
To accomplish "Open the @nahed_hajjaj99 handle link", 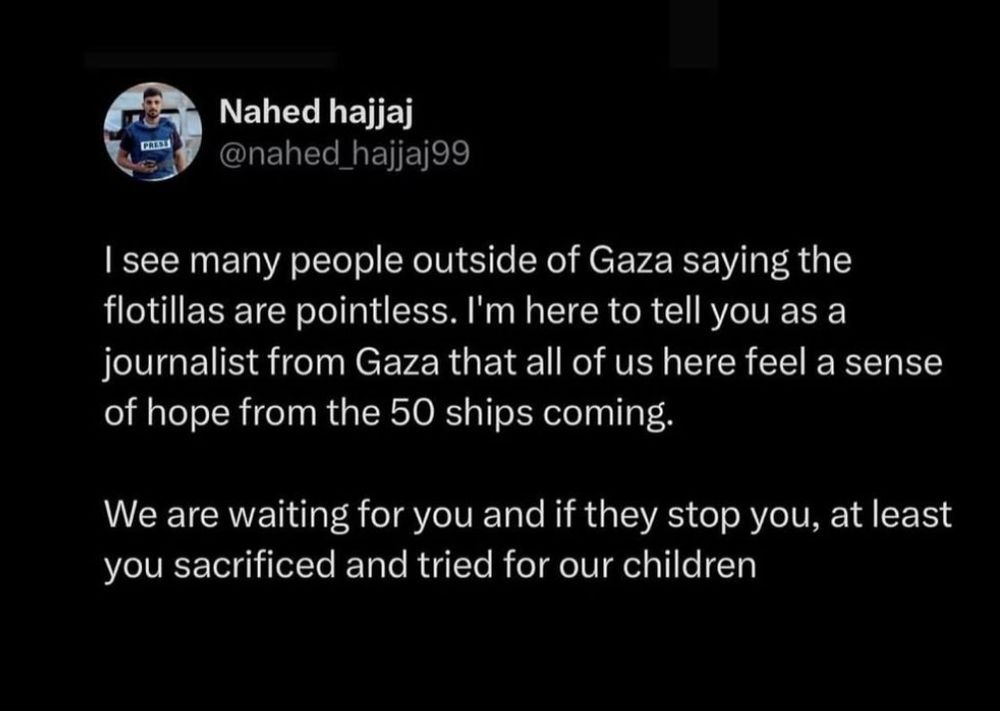I will 344,154.
